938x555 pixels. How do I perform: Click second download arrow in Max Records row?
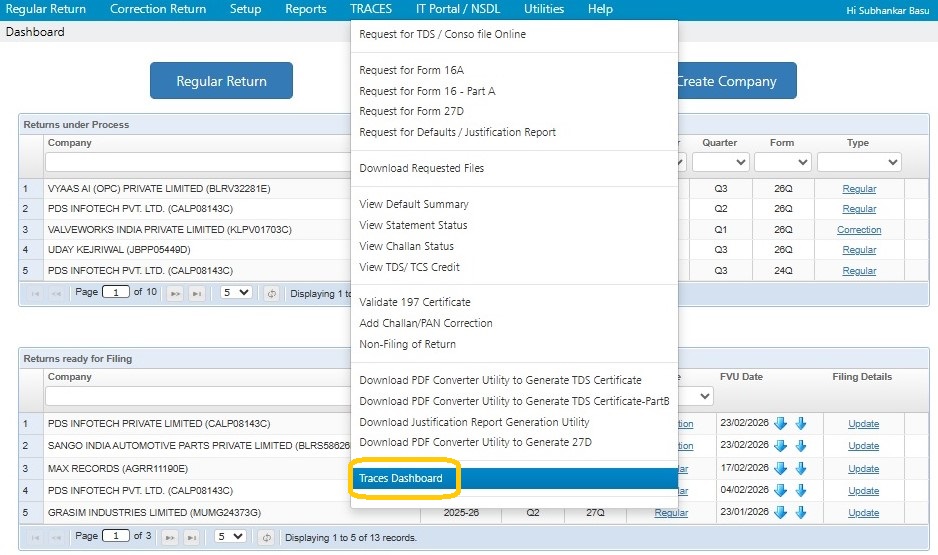800,468
